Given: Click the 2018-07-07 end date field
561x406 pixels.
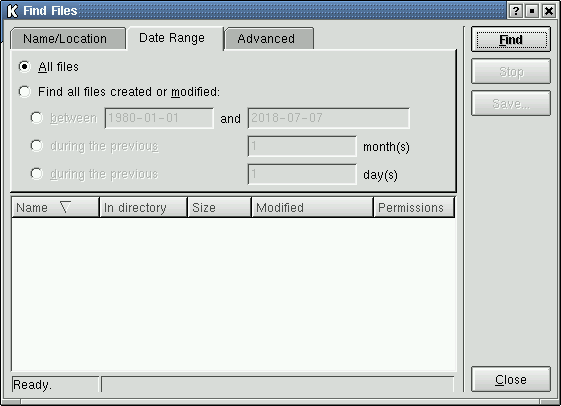Looking at the screenshot, I should 328,118.
